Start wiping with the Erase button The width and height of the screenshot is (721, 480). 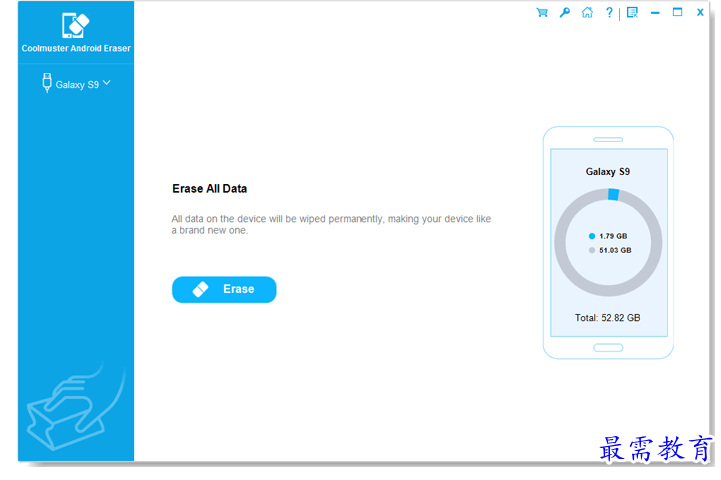pyautogui.click(x=224, y=290)
